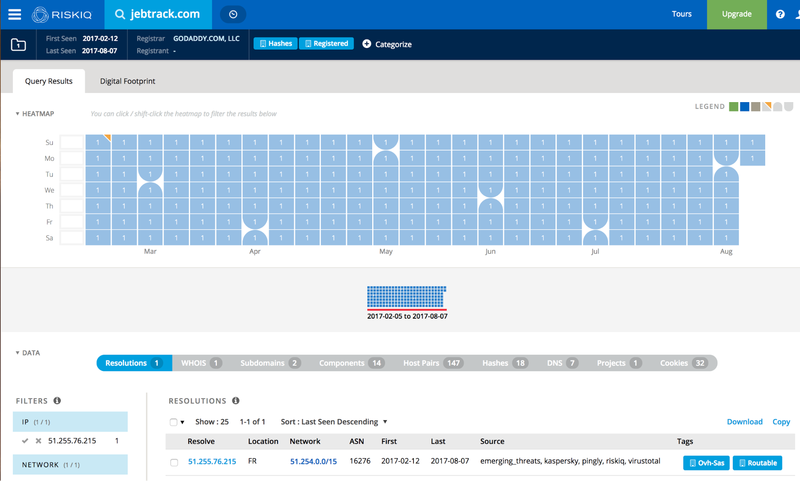Screen dimensions: 800x481
Task: Click the blue legend swatch
Action: coord(744,107)
